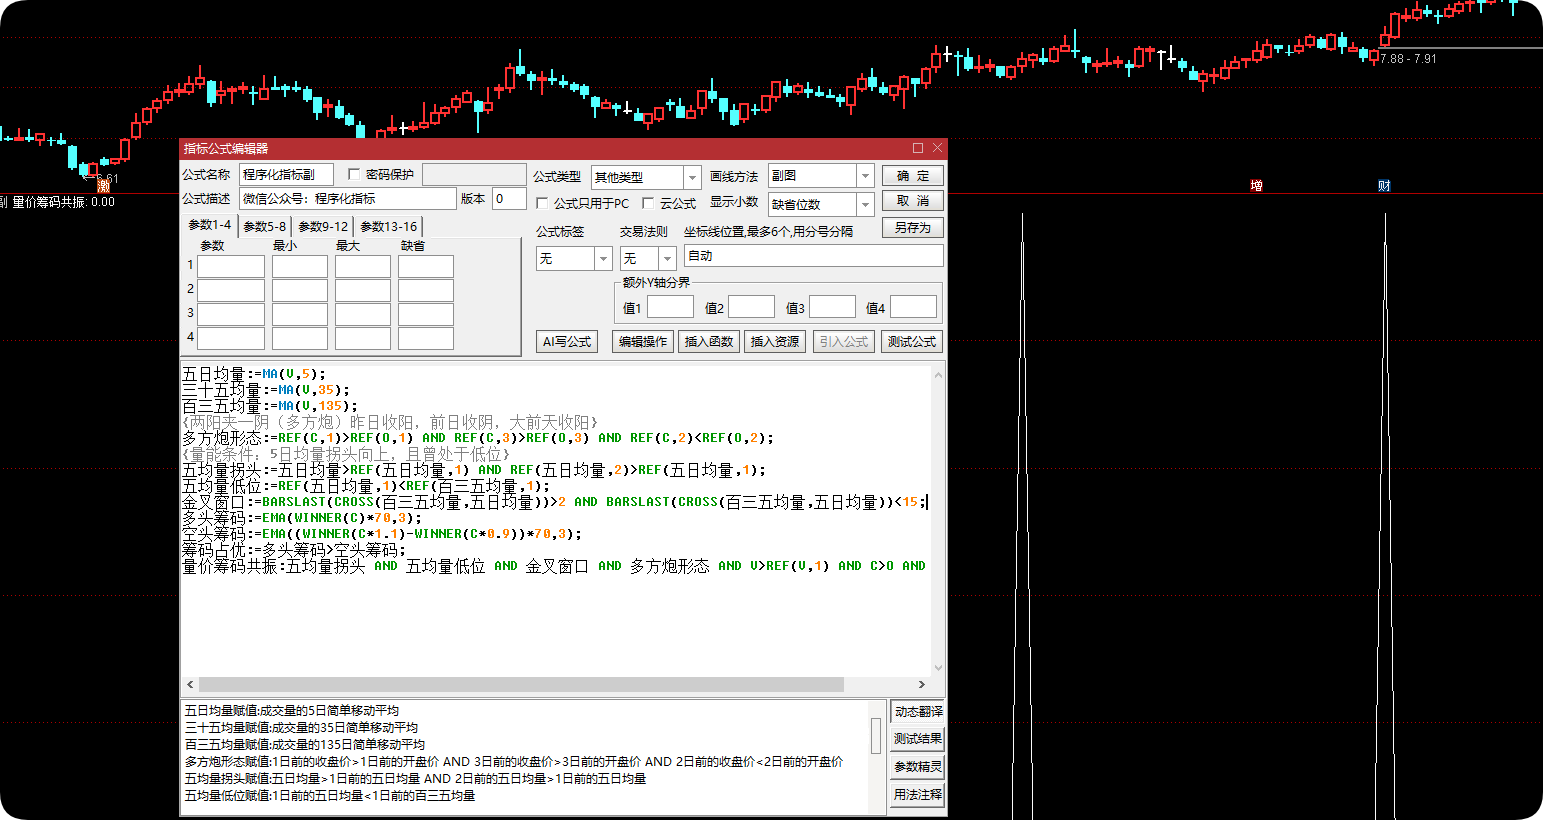Viewport: 1543px width, 820px height.
Task: Click the 插入函数 button
Action: (709, 342)
